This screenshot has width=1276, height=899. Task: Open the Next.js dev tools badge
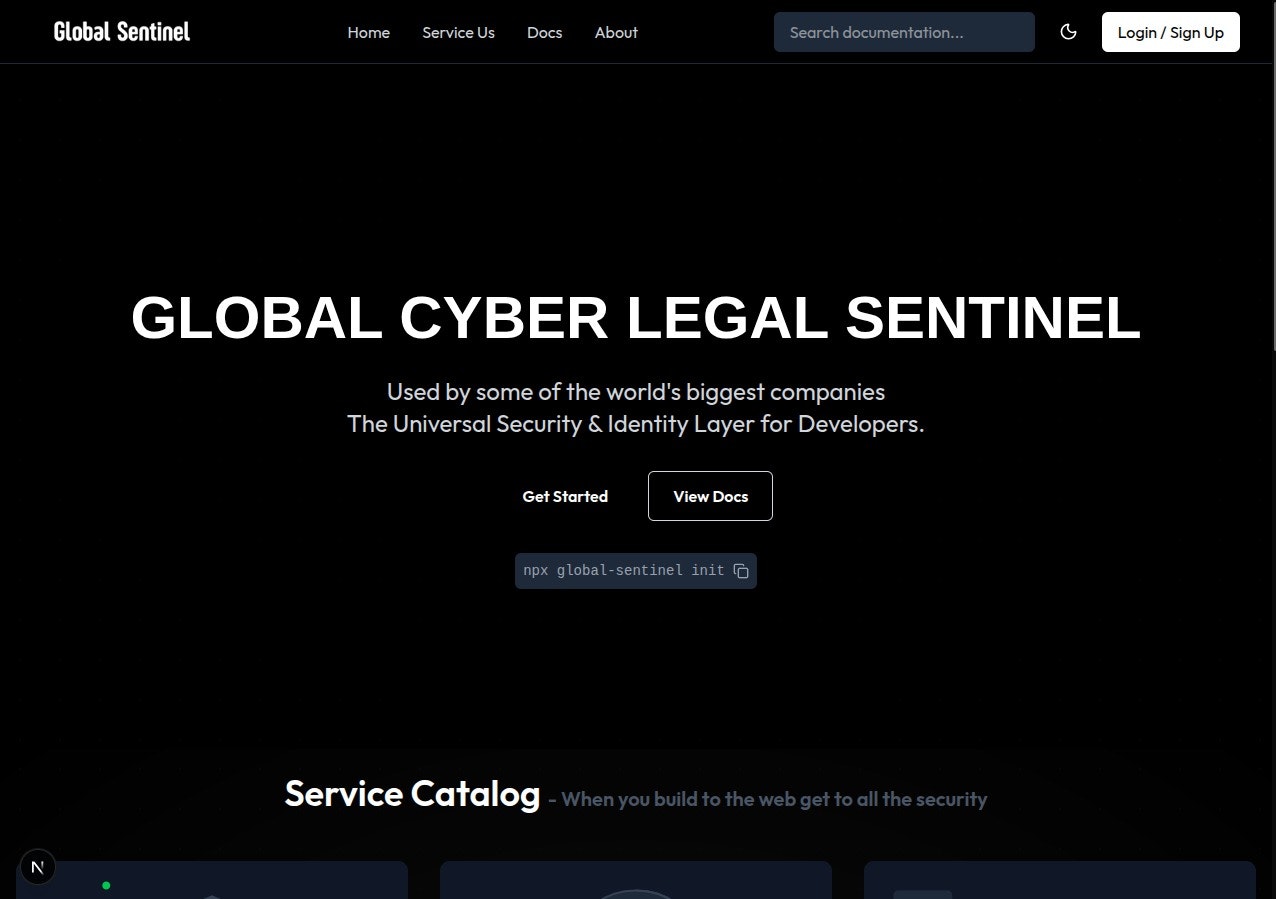pyautogui.click(x=37, y=866)
